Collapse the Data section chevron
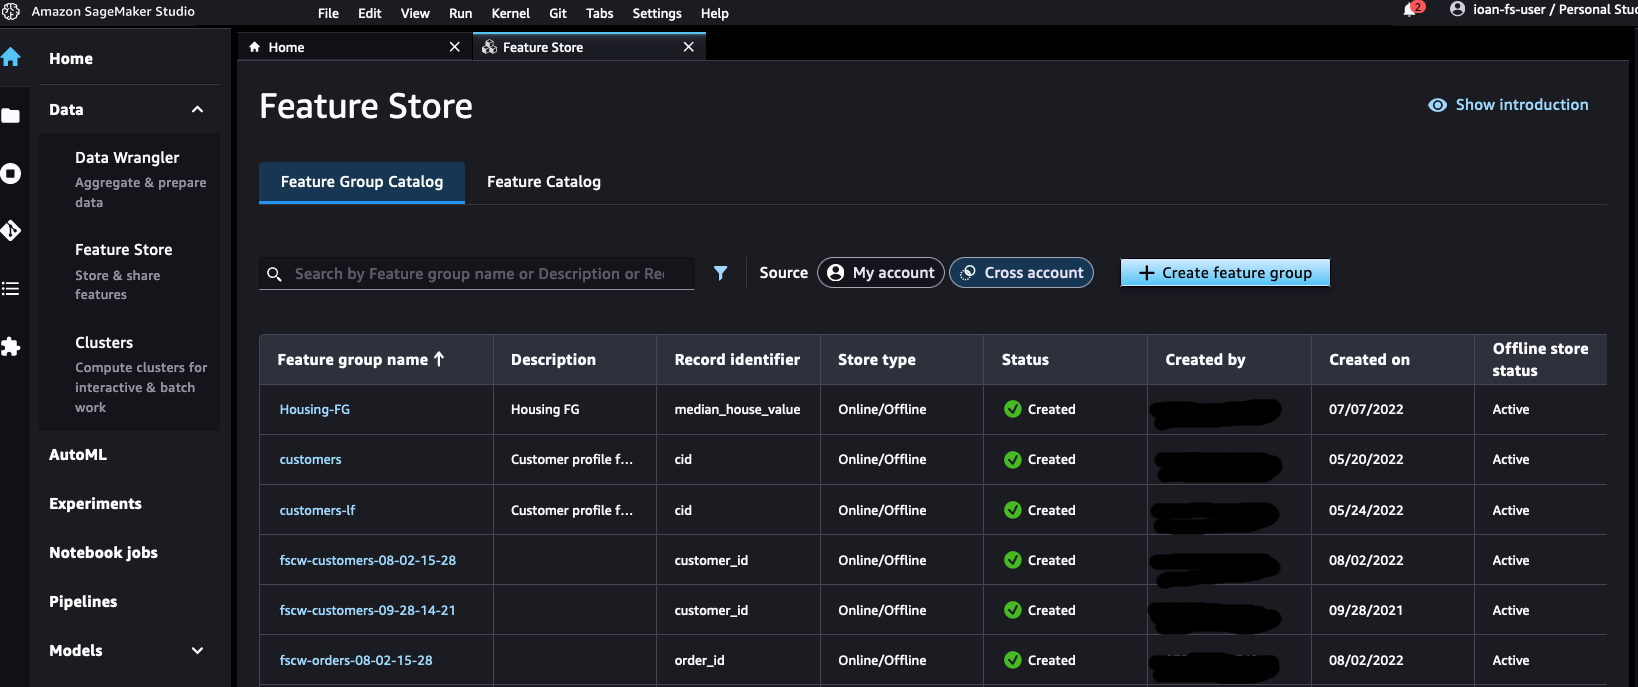The height and width of the screenshot is (687, 1638). (197, 110)
